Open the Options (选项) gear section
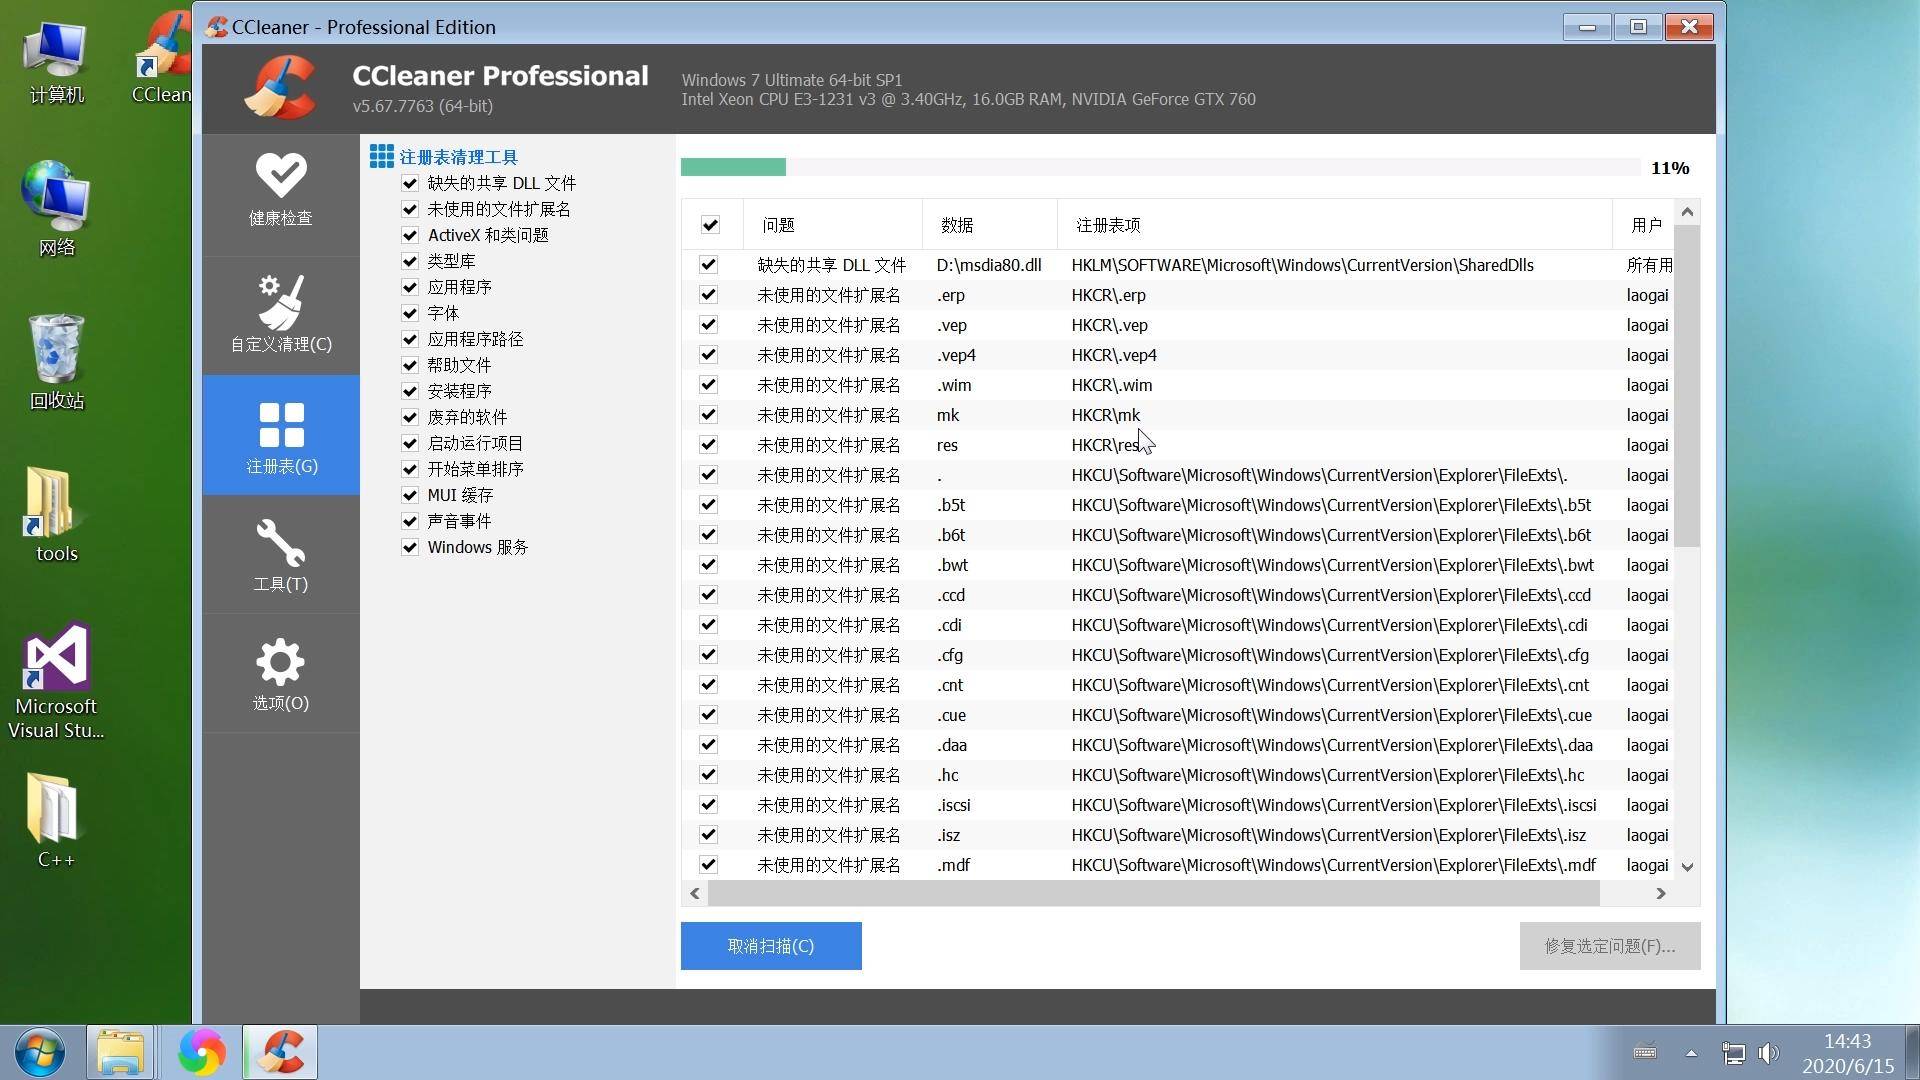Screen dimensions: 1920x1080 tap(281, 673)
